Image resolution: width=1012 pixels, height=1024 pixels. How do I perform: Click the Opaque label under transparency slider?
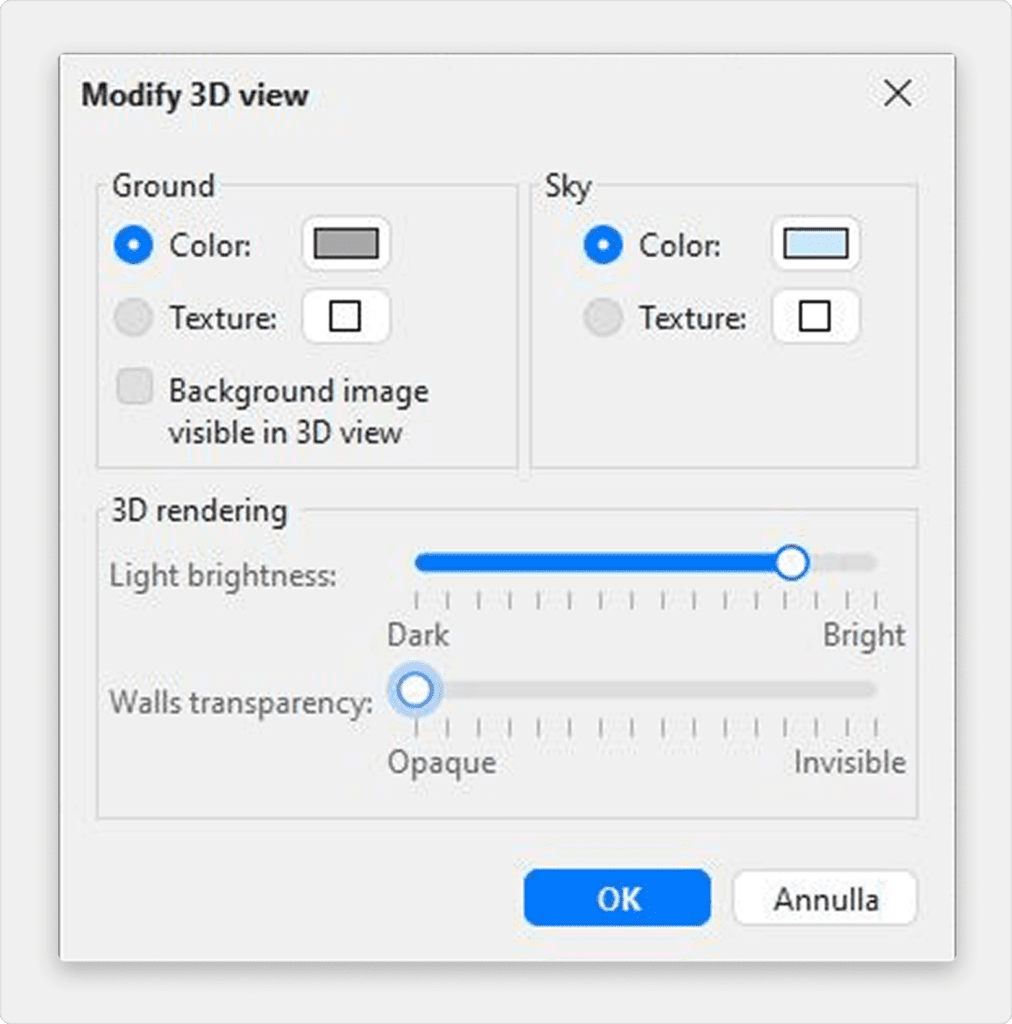[441, 763]
